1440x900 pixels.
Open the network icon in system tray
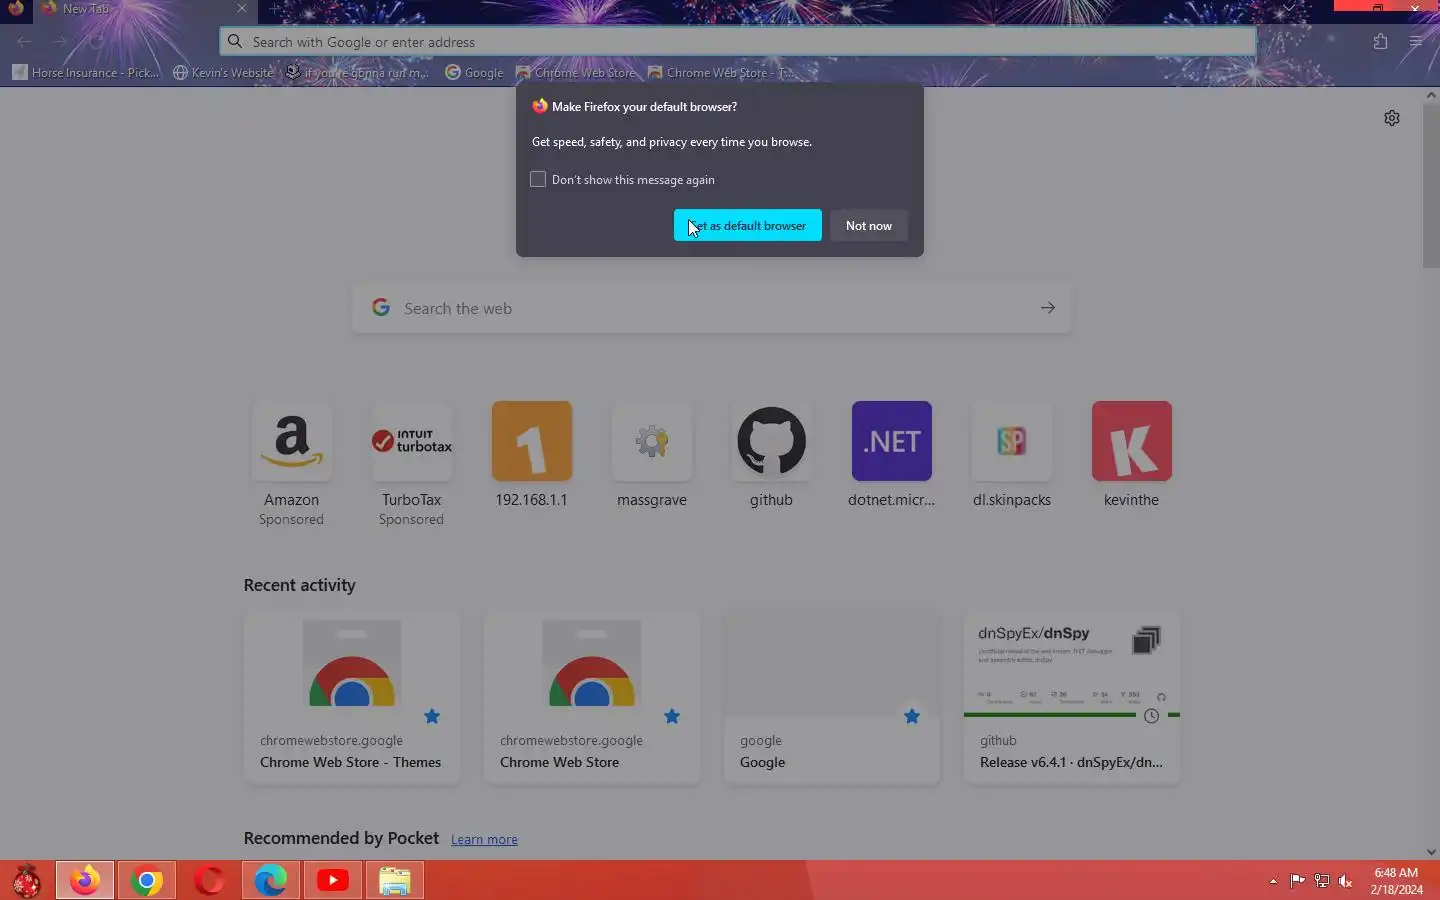click(x=1322, y=881)
